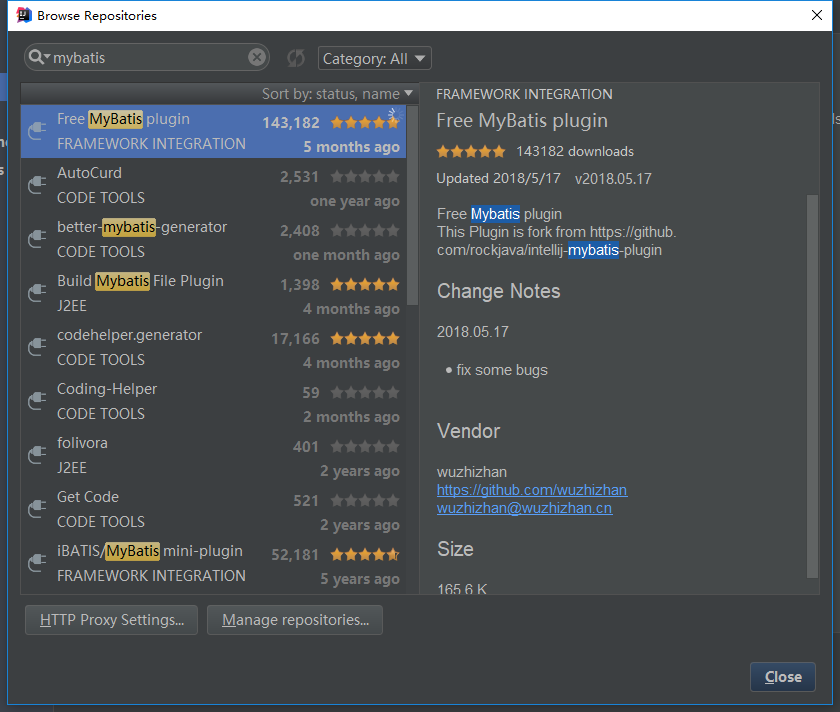Click the 5 years ago label
Viewport: 840px width, 712px height.
click(x=360, y=579)
